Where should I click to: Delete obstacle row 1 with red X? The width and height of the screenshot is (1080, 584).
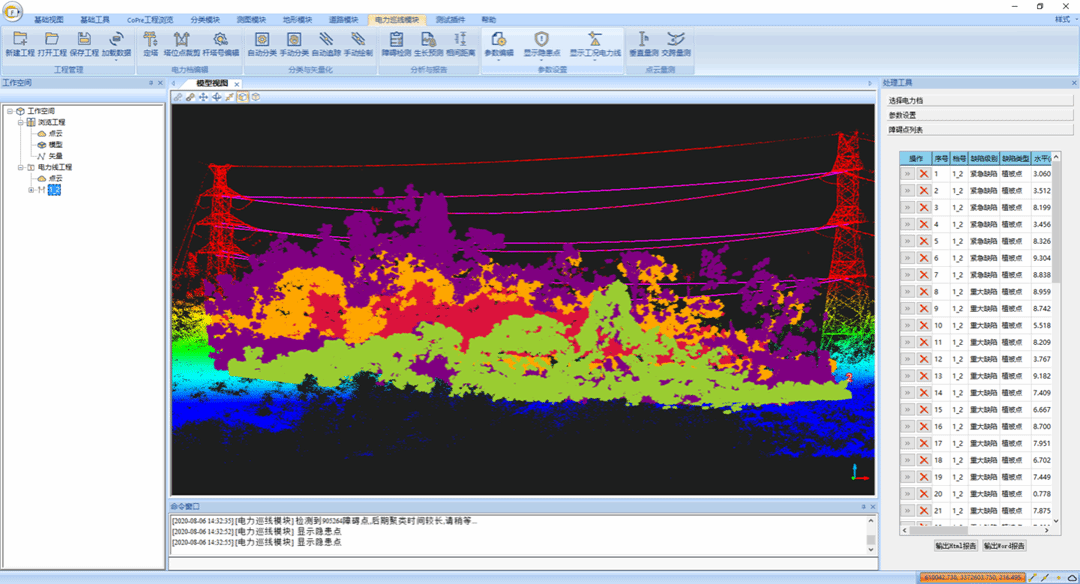click(x=924, y=174)
